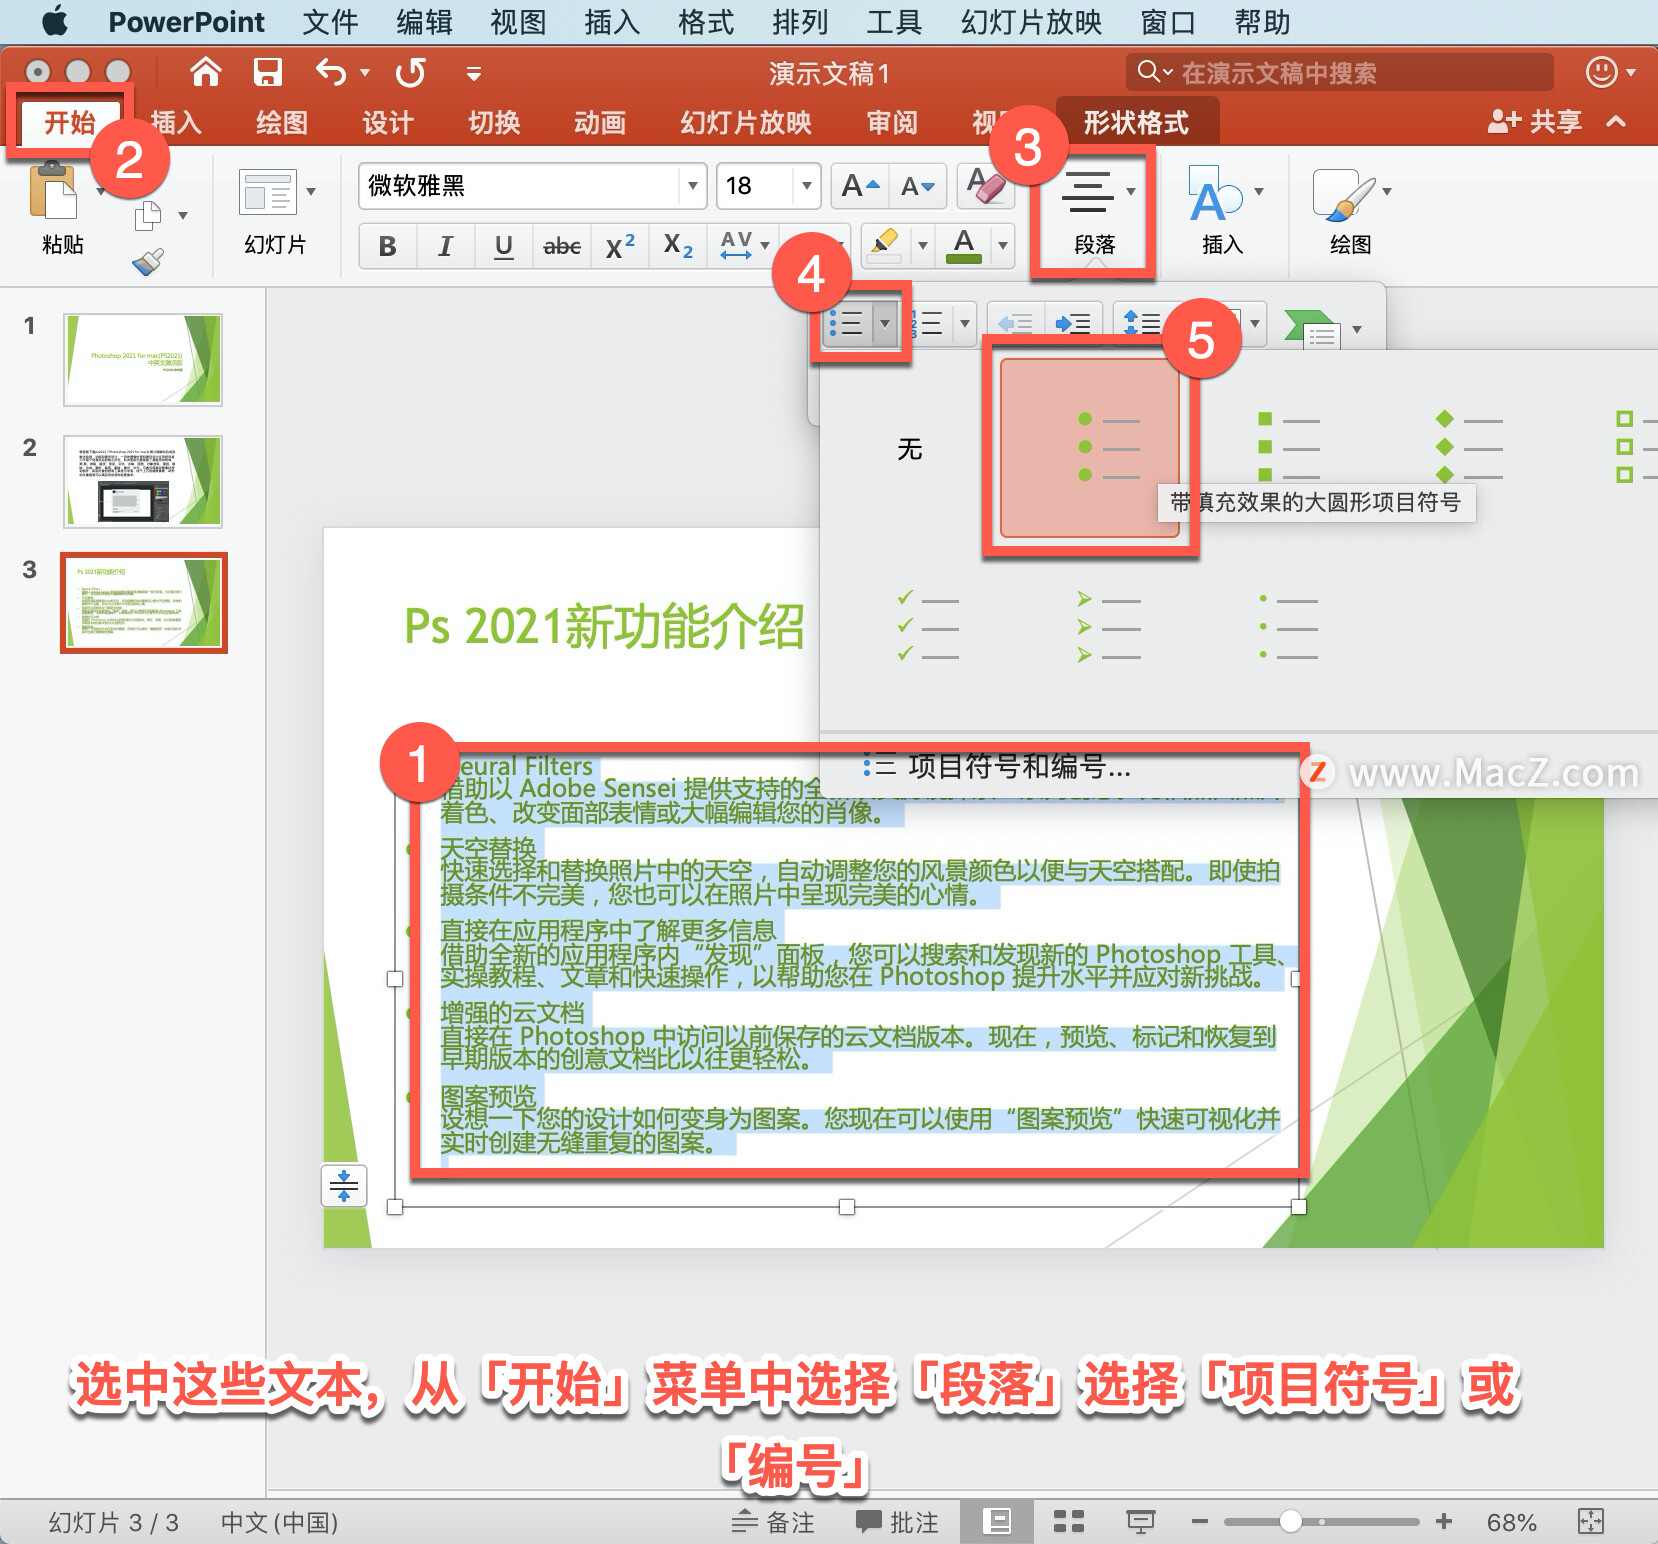Screen dimensions: 1658x1544
Task: Start slide show view from status bar
Action: (1141, 1521)
